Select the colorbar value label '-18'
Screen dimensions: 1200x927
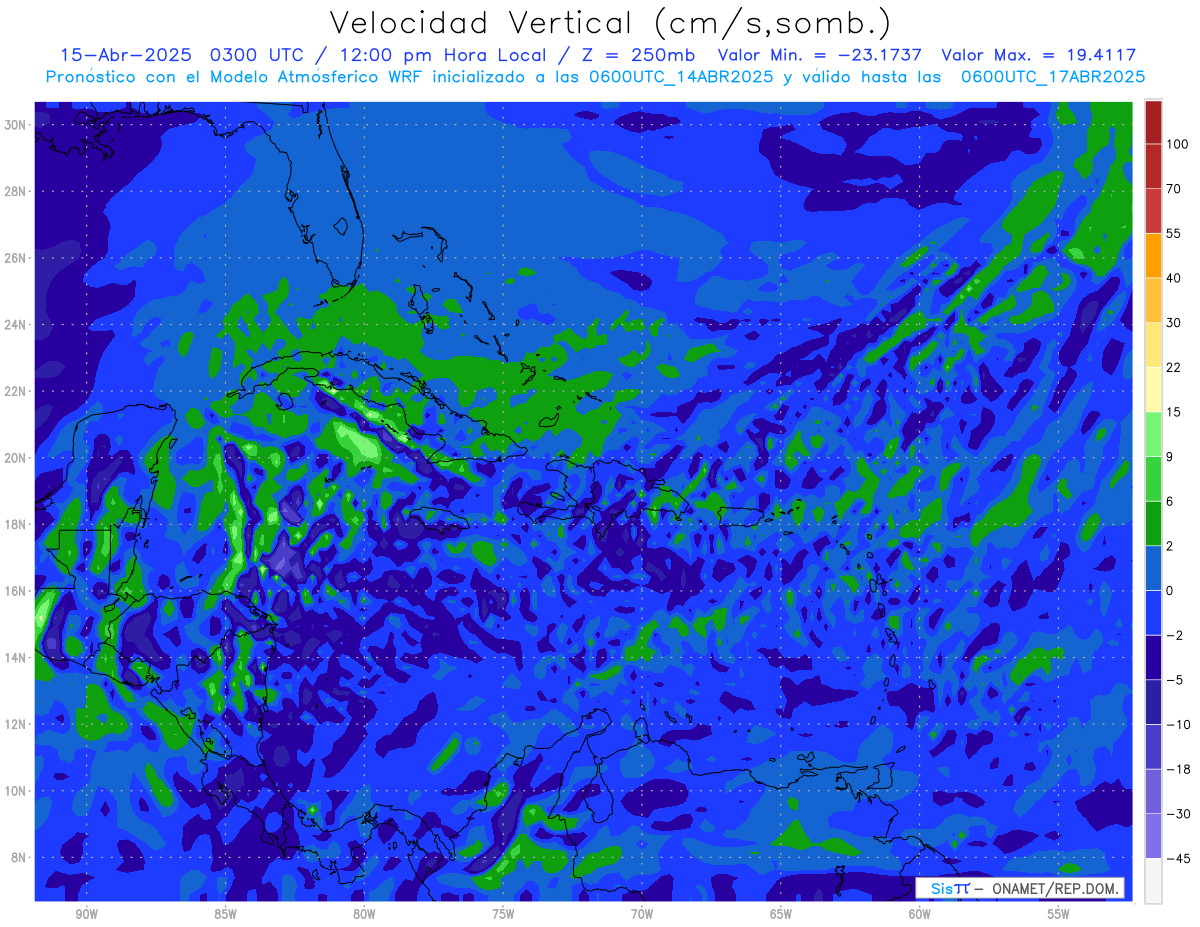[1177, 769]
